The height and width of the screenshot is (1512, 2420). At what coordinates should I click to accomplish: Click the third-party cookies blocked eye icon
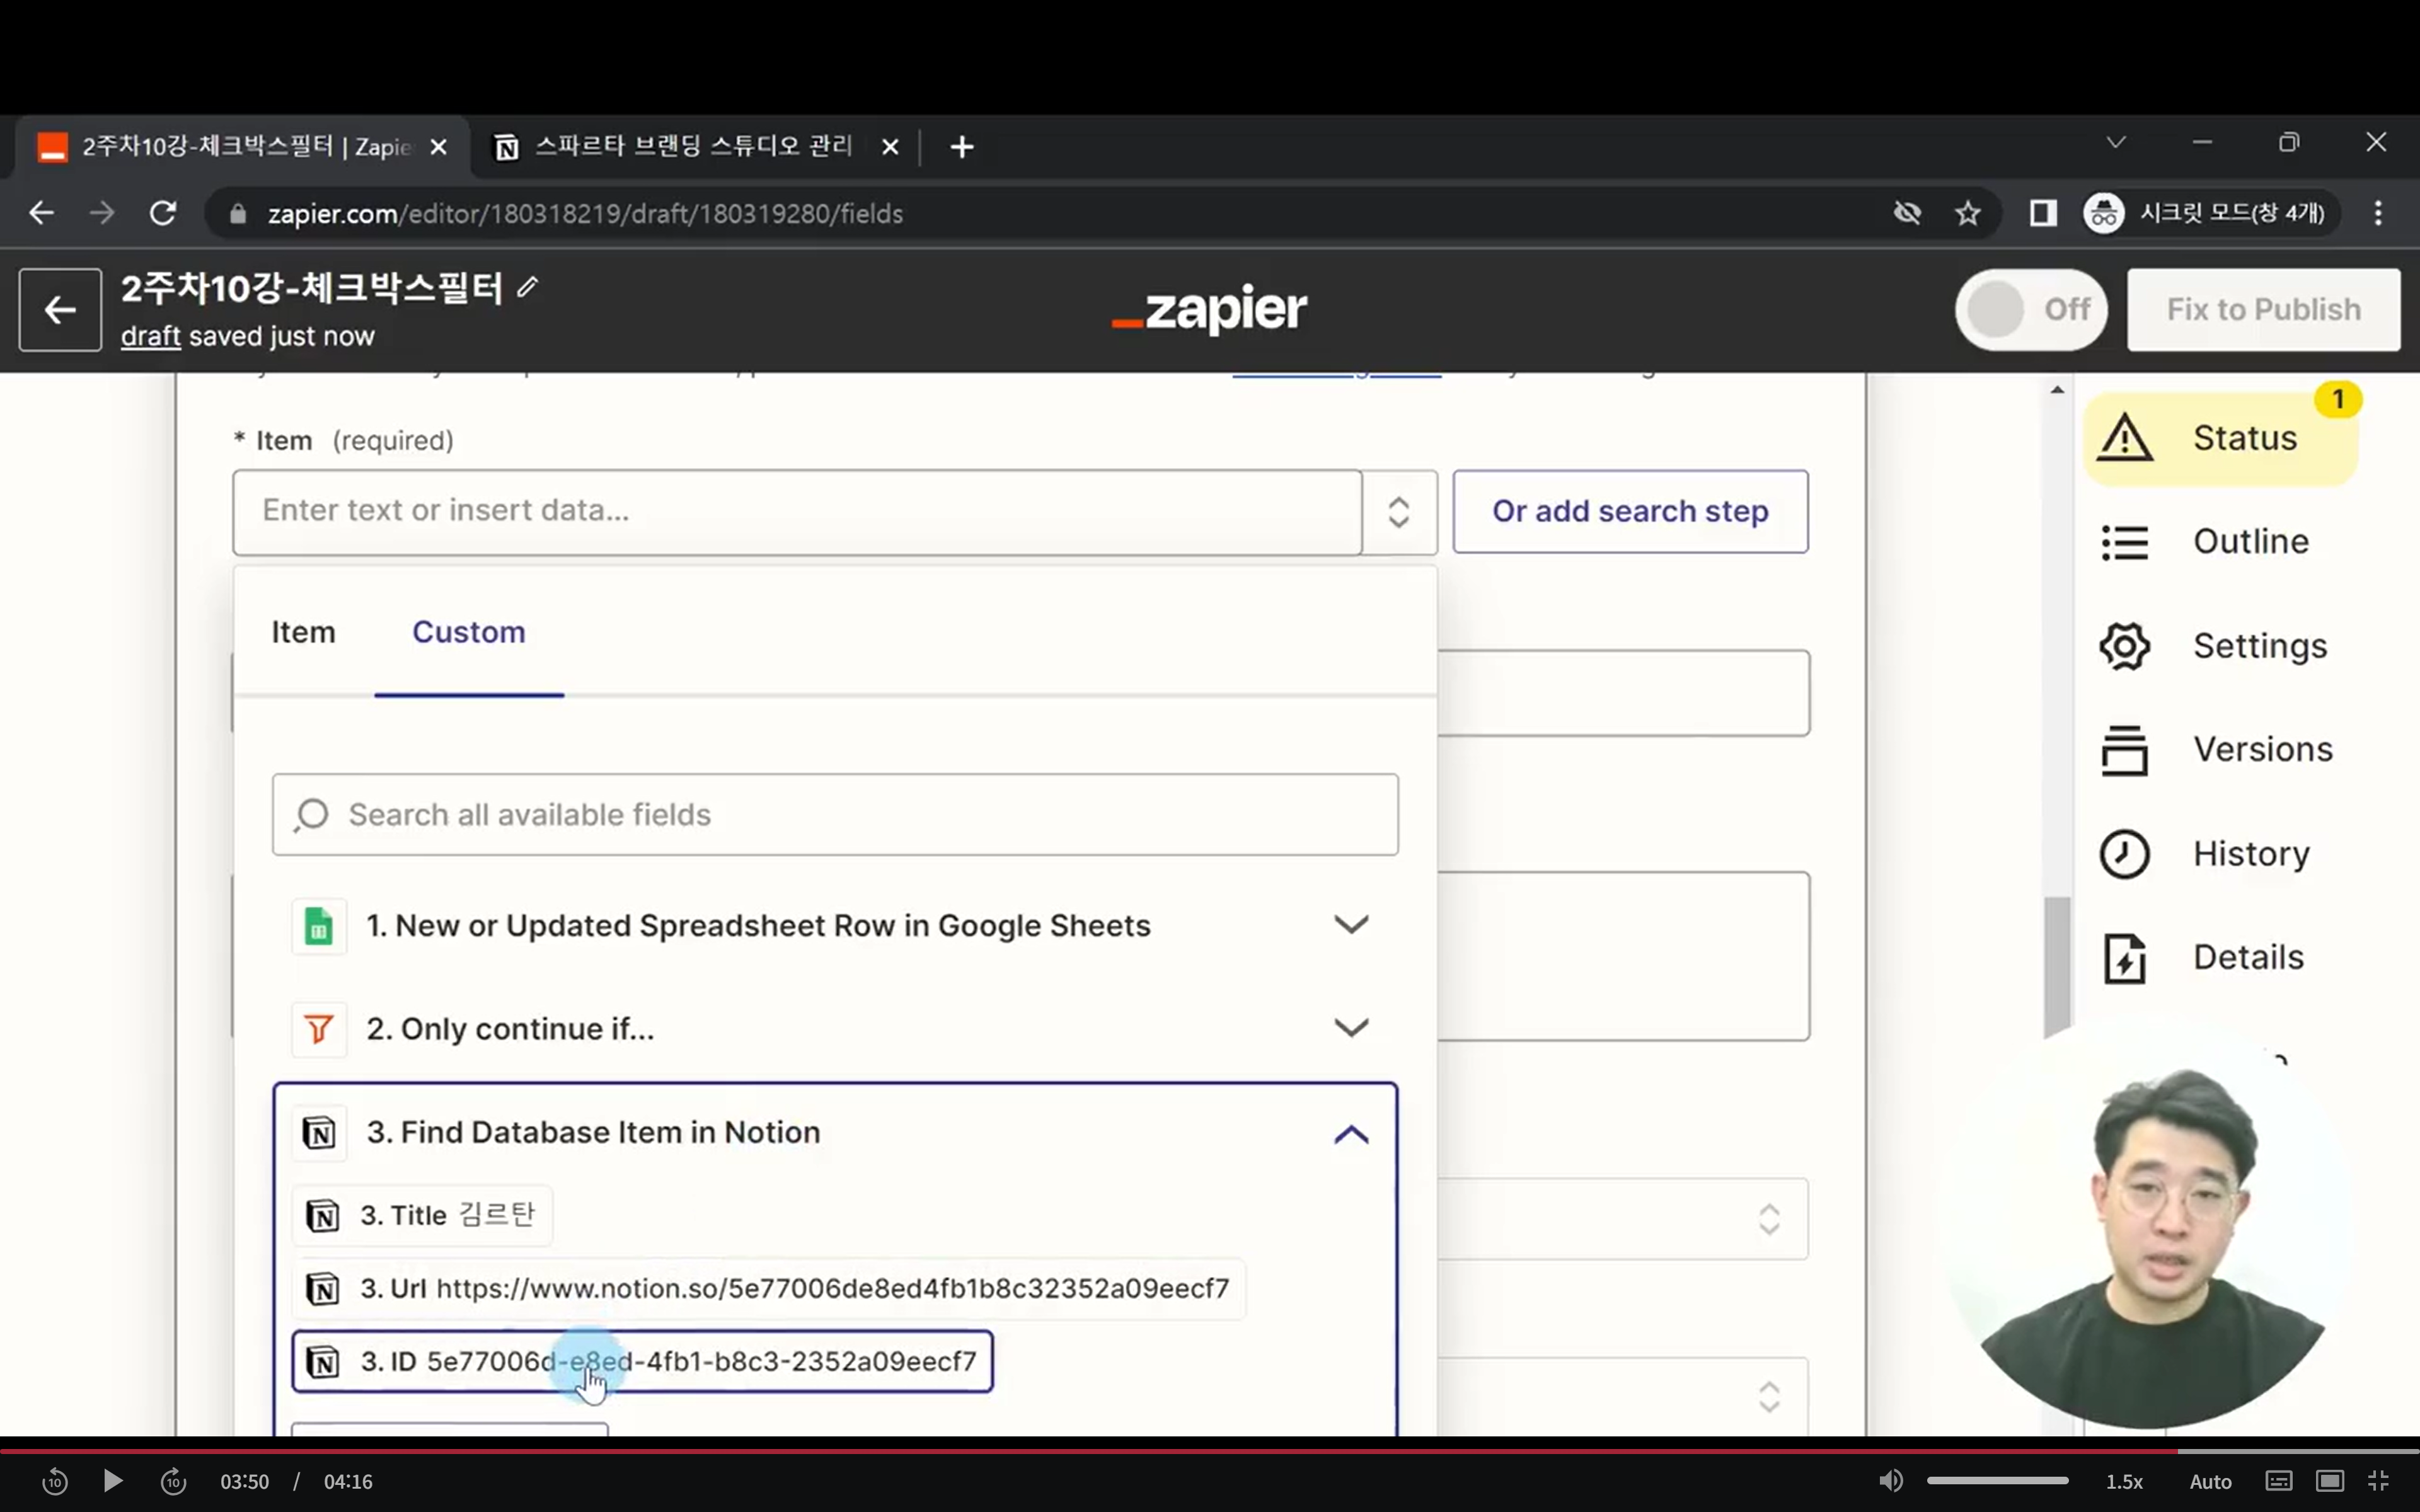(x=1907, y=213)
